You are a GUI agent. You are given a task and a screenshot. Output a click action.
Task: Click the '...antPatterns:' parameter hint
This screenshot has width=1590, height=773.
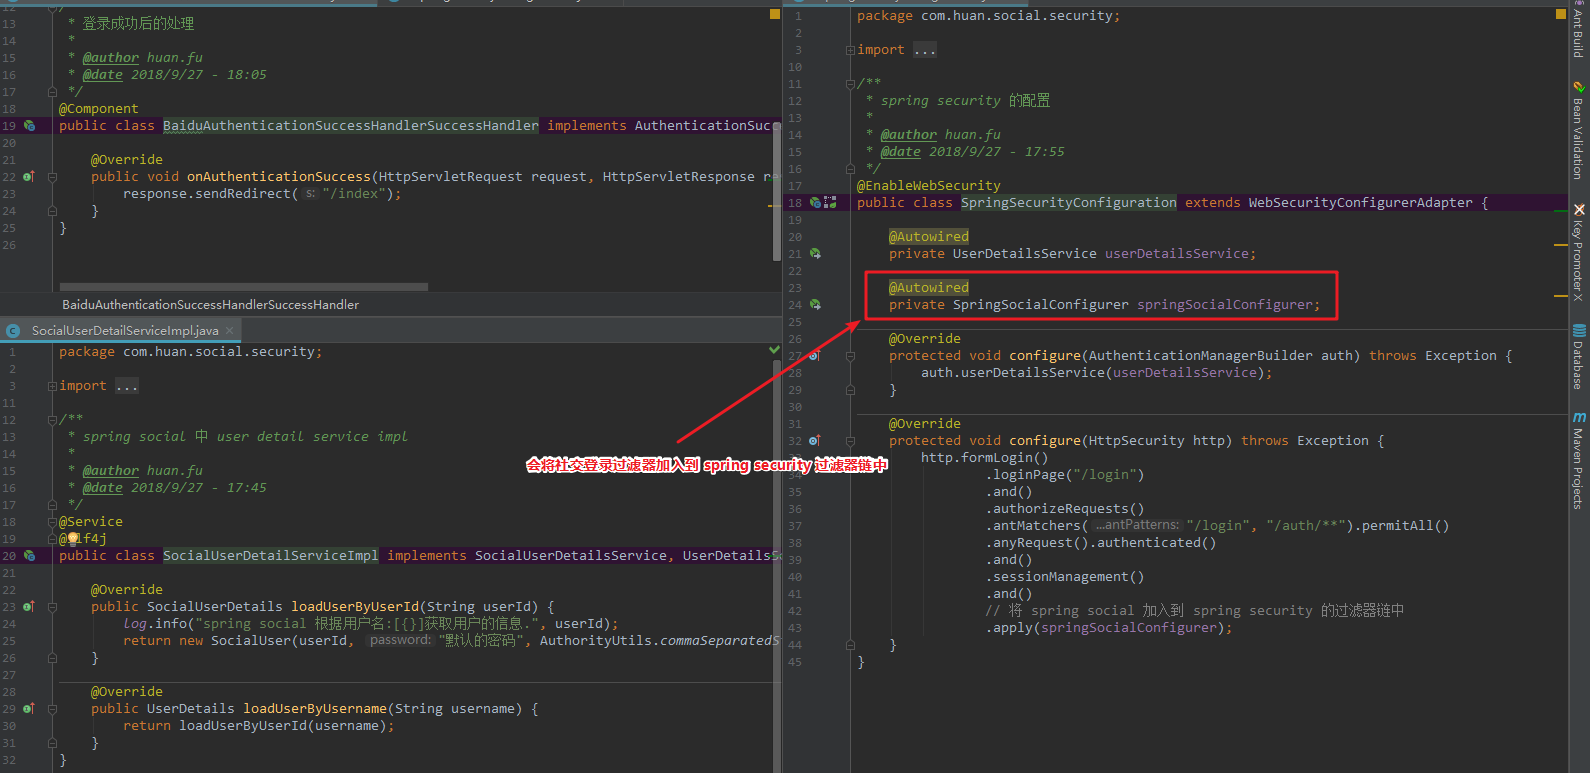1137,525
